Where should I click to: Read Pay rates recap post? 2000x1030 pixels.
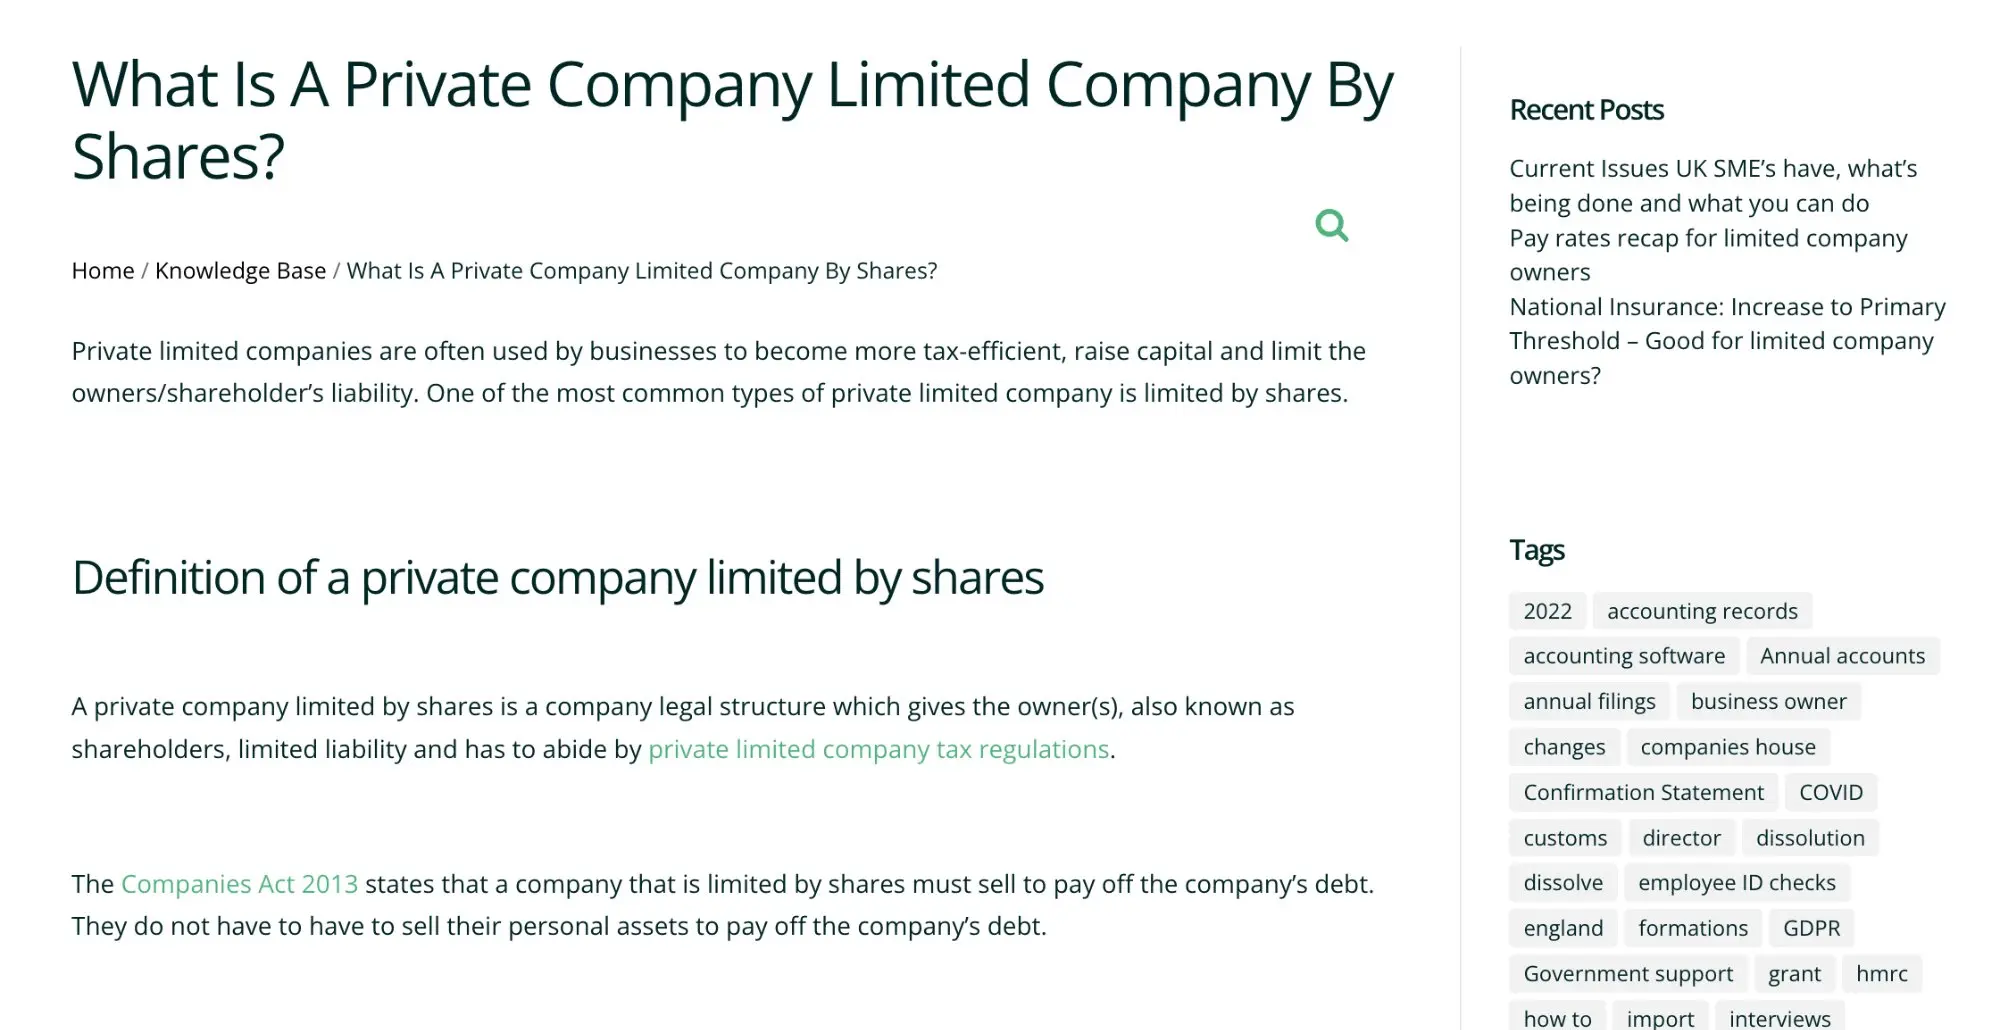[1708, 255]
